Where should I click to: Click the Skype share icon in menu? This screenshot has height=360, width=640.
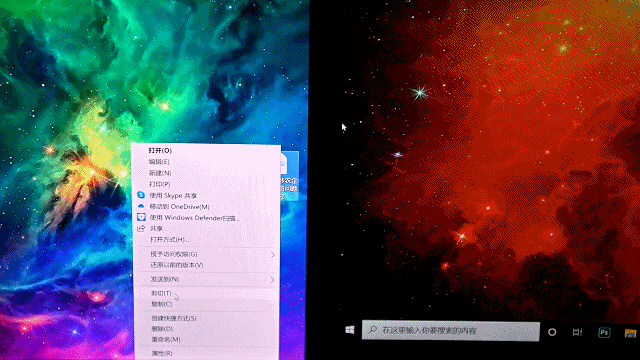(x=141, y=195)
